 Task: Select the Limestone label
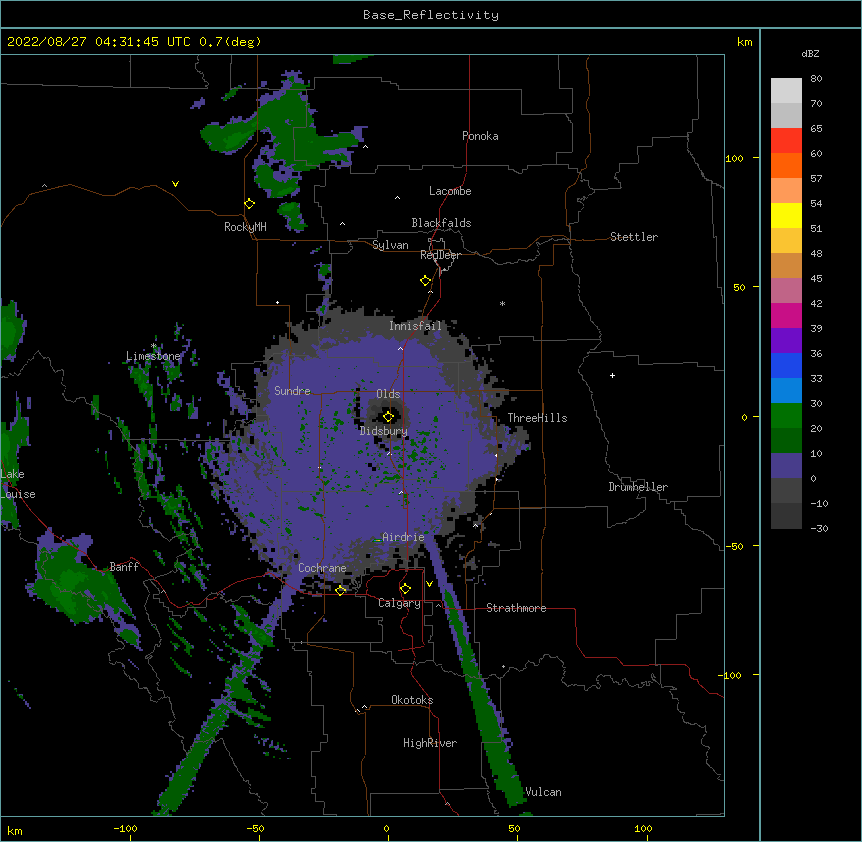153,356
